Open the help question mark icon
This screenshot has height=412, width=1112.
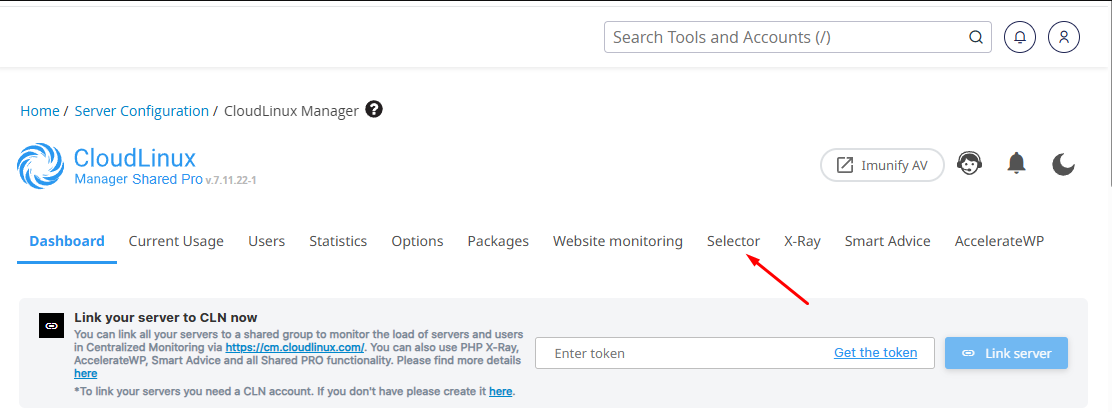coord(374,110)
